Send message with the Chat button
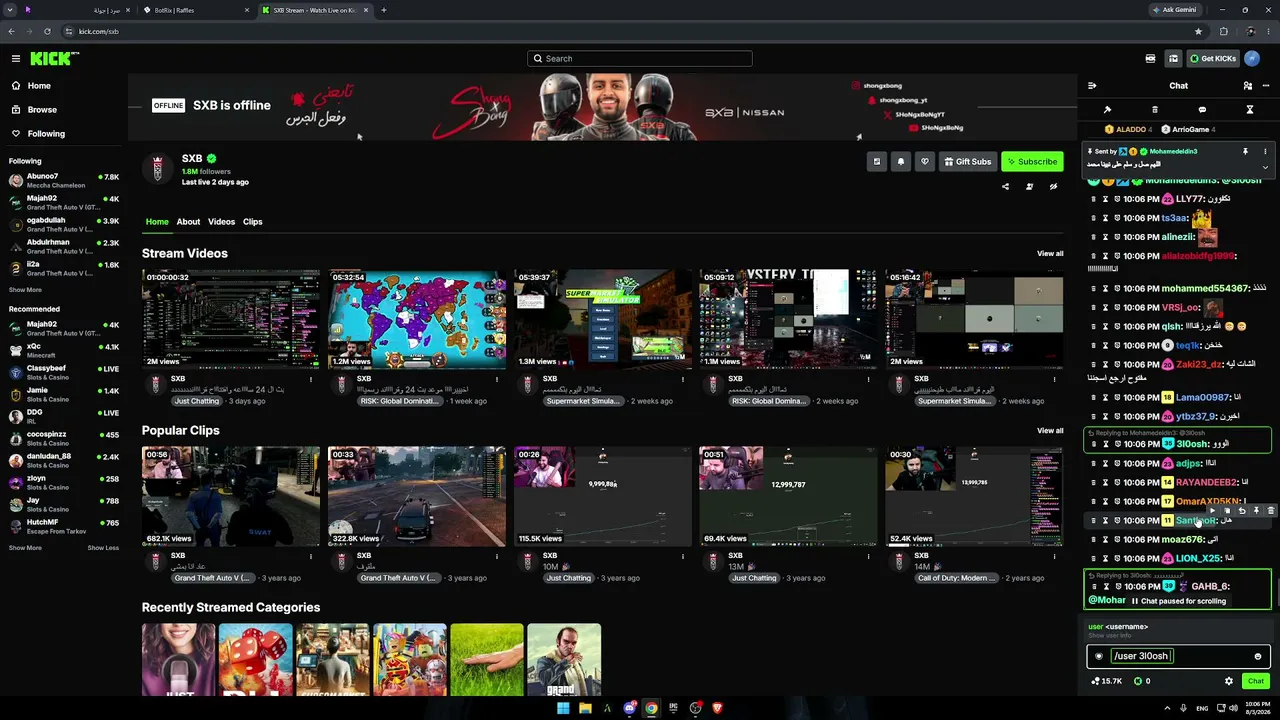Viewport: 1280px width, 720px height. pos(1256,681)
